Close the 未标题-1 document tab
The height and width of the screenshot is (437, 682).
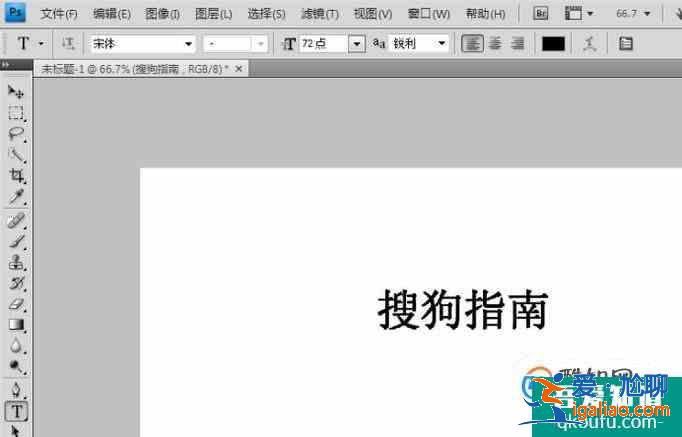[238, 69]
